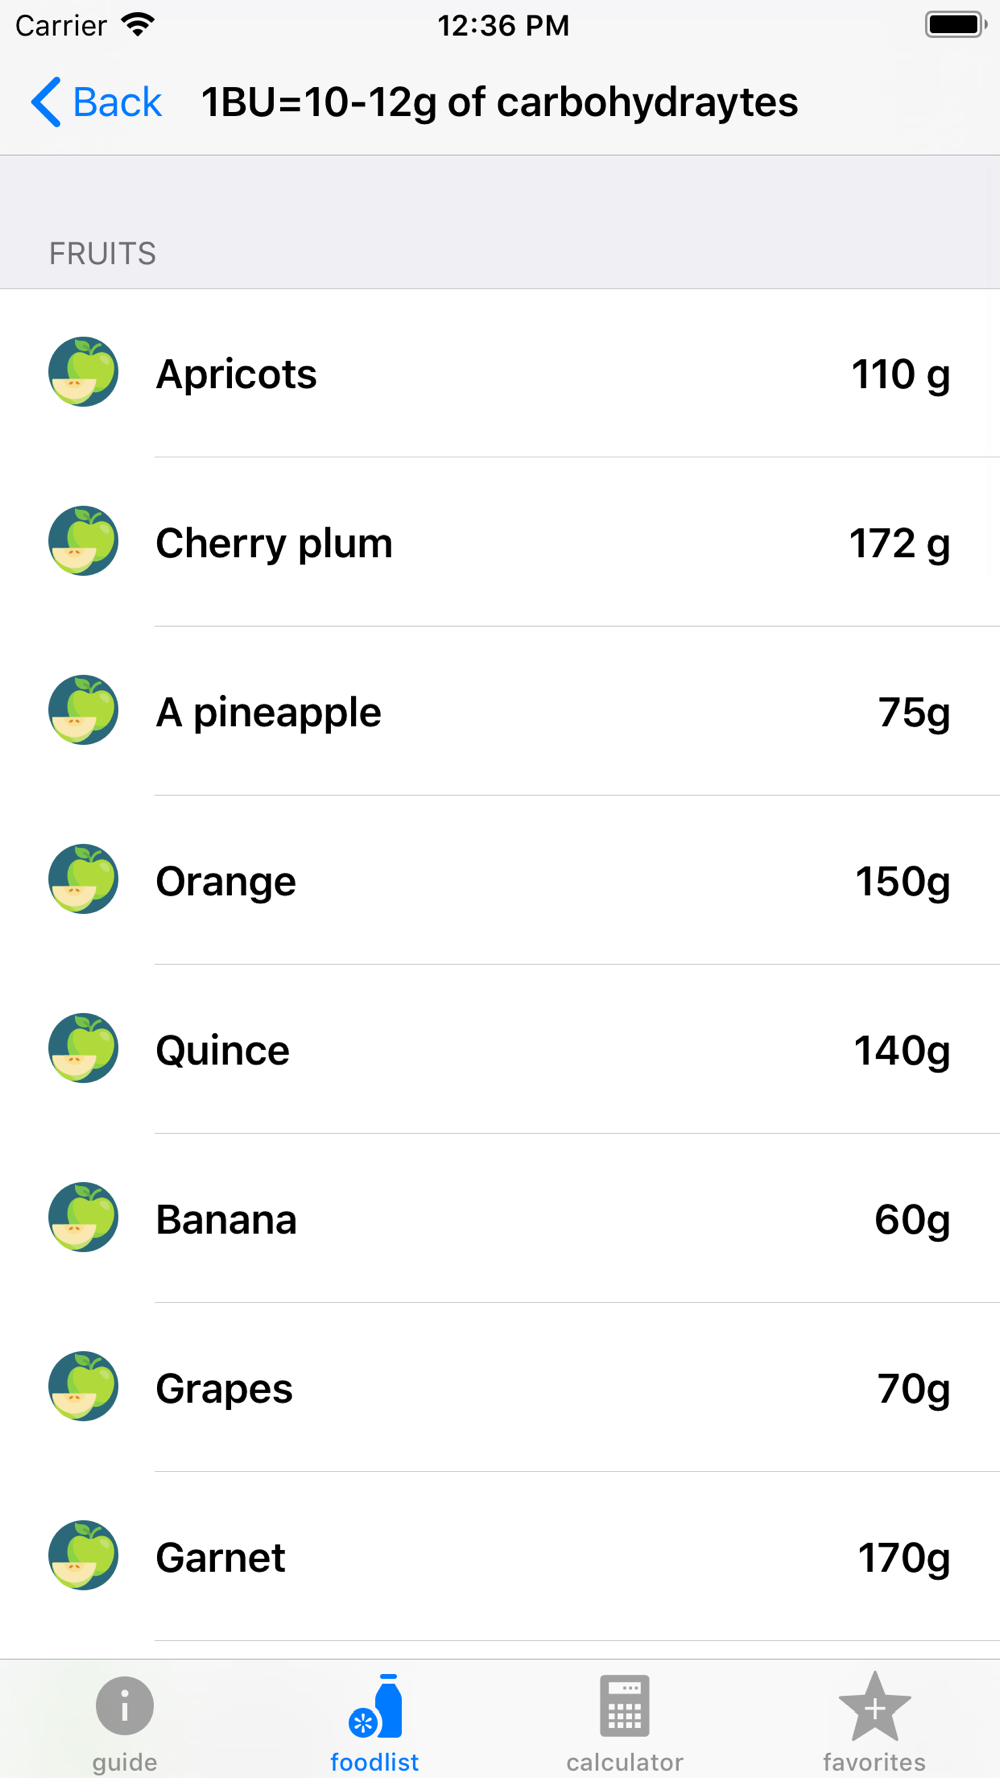Open the calculator tab icon
Screen dimensions: 1000x1778
point(624,1706)
